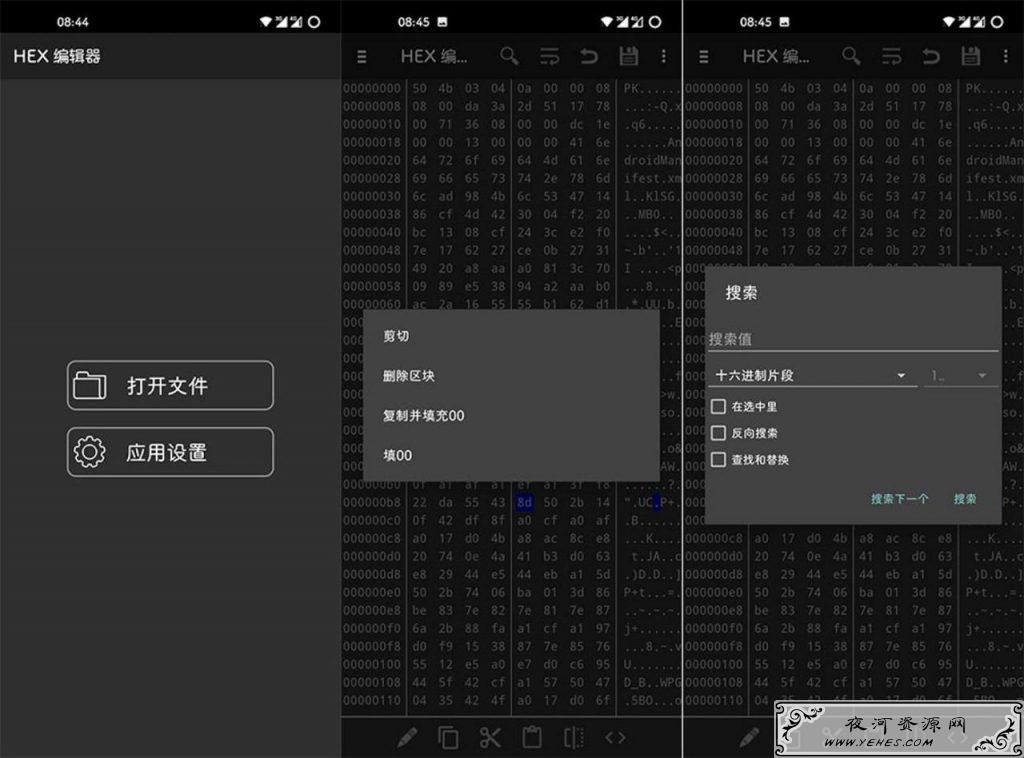Tap the folder icon beside 打开文件
The width and height of the screenshot is (1024, 758).
(x=90, y=385)
